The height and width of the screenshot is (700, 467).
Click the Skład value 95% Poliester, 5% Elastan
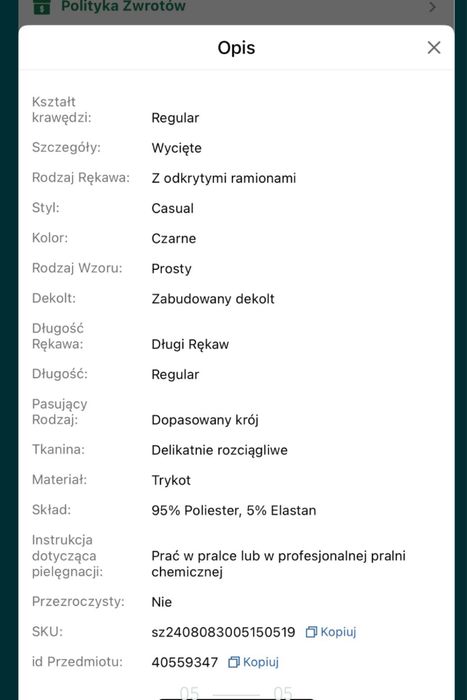coord(234,510)
